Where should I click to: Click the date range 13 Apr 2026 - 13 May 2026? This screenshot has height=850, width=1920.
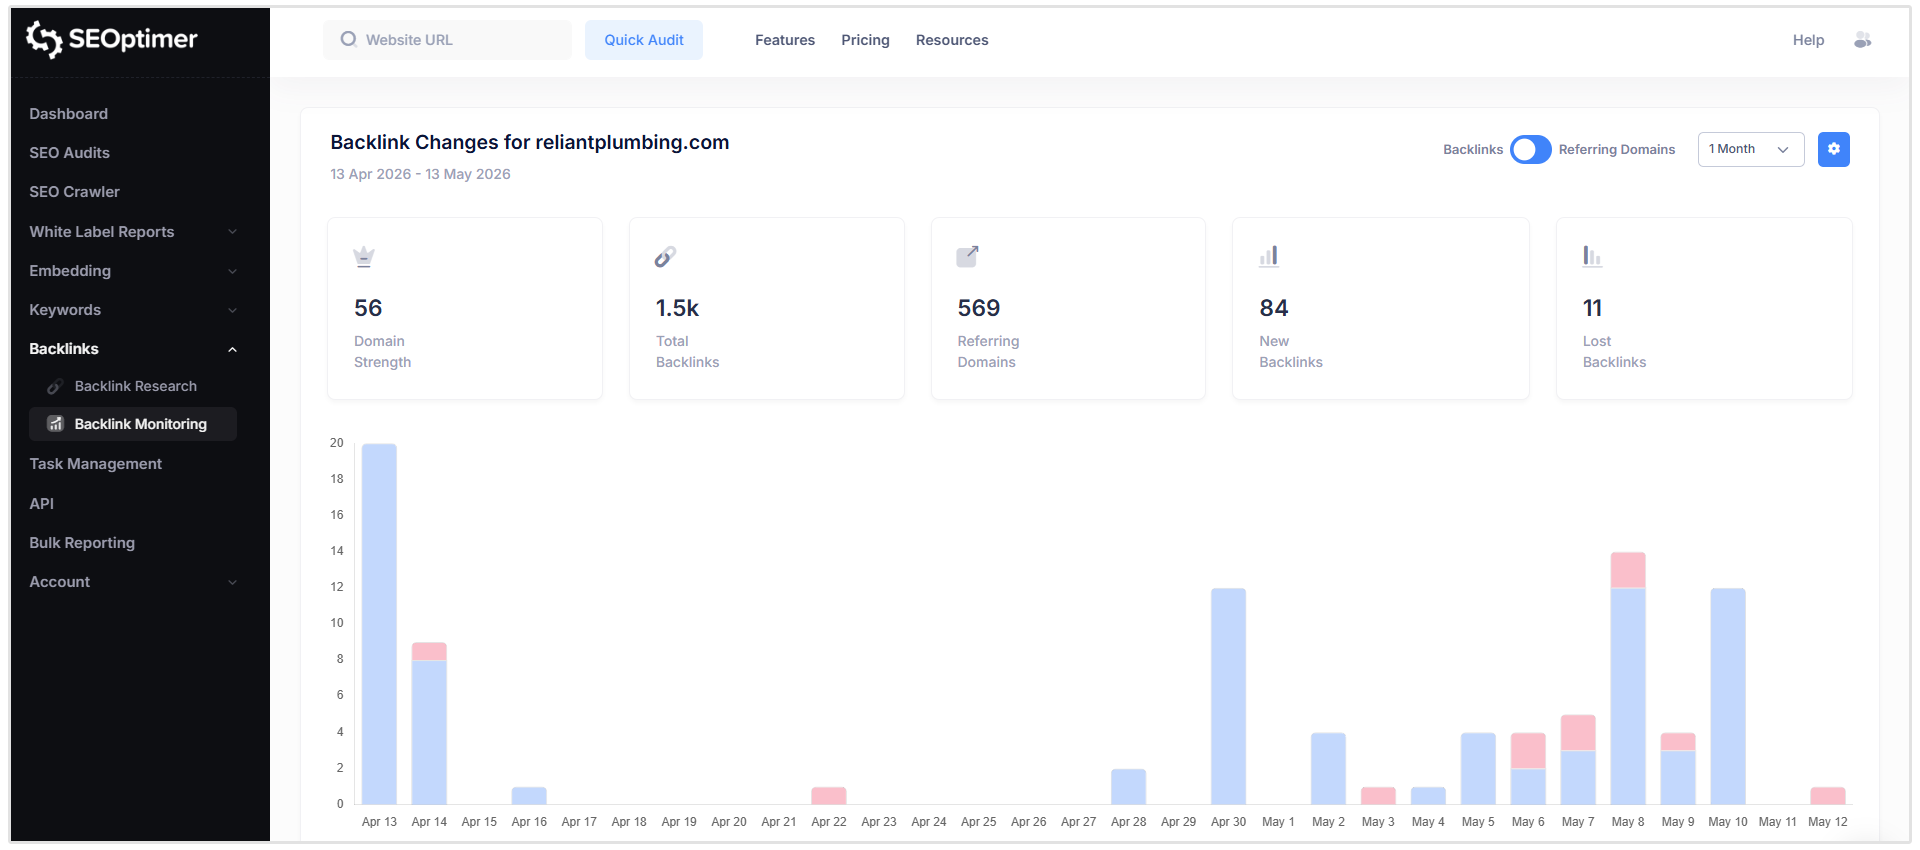(420, 174)
